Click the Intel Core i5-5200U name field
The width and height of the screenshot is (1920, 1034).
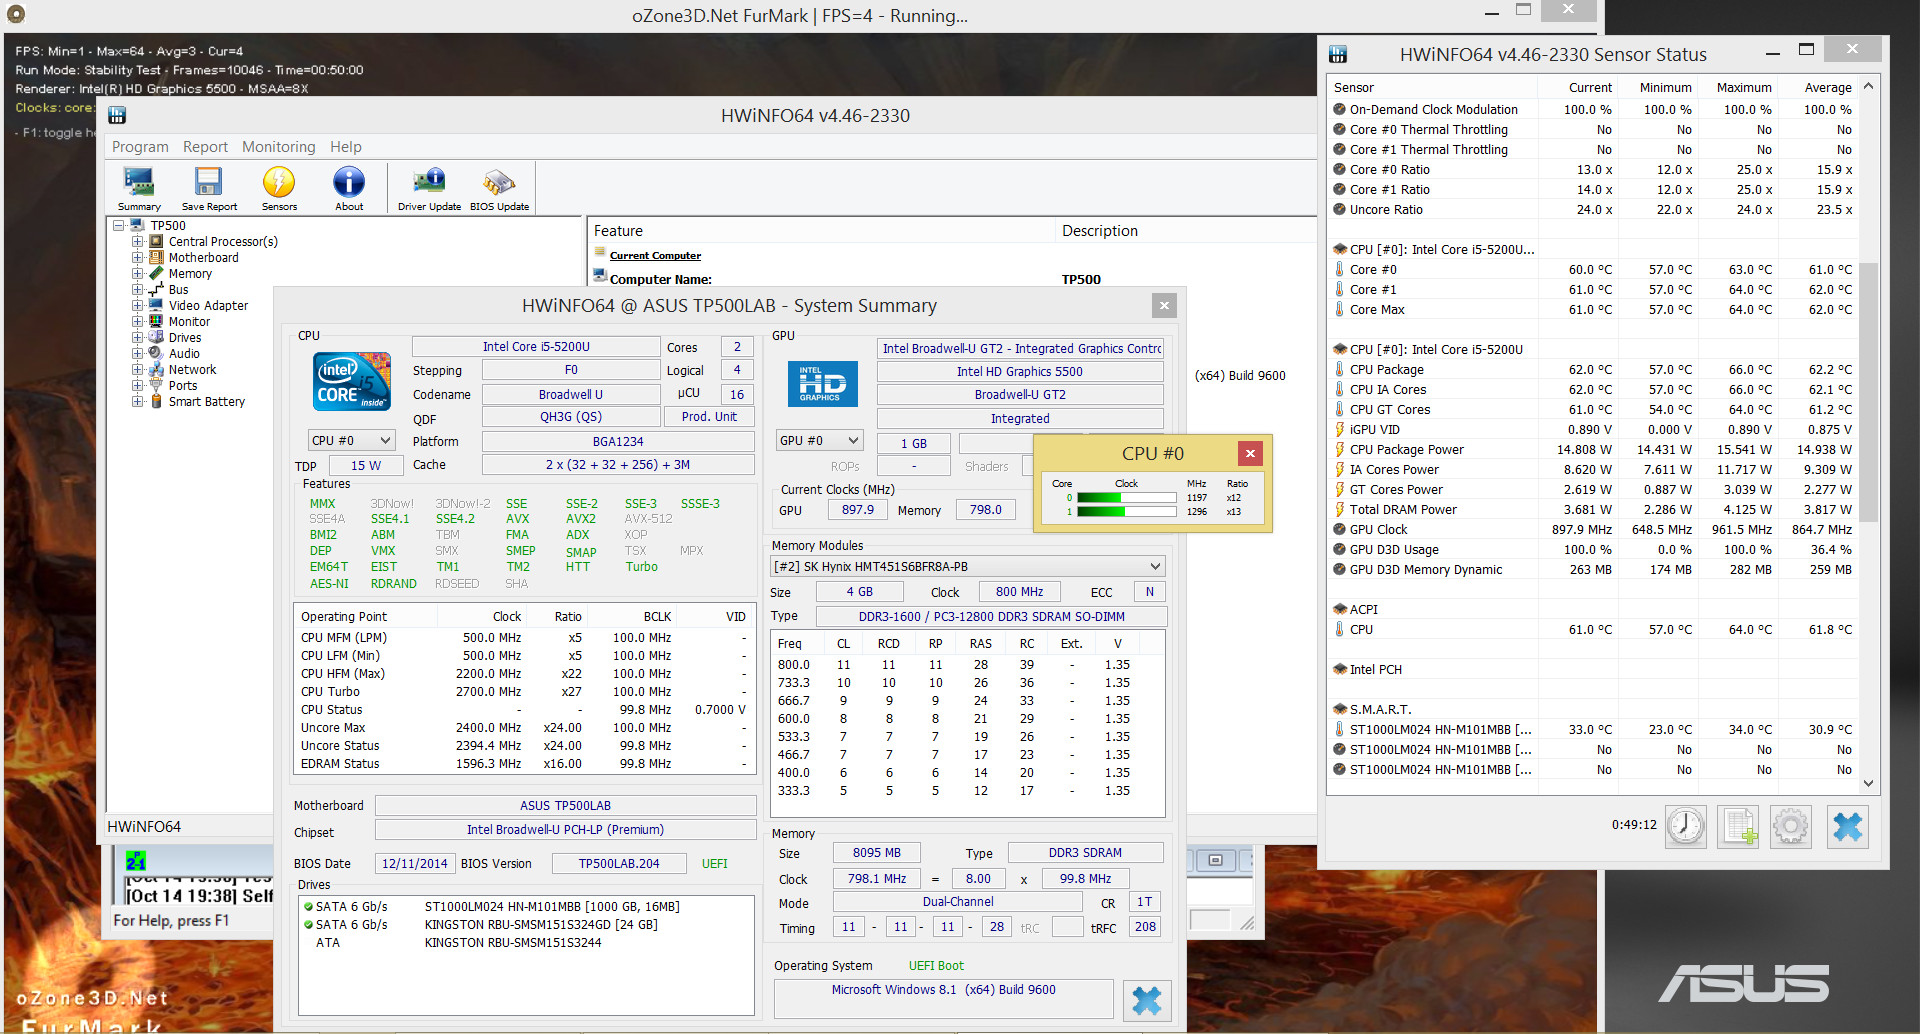(x=536, y=346)
